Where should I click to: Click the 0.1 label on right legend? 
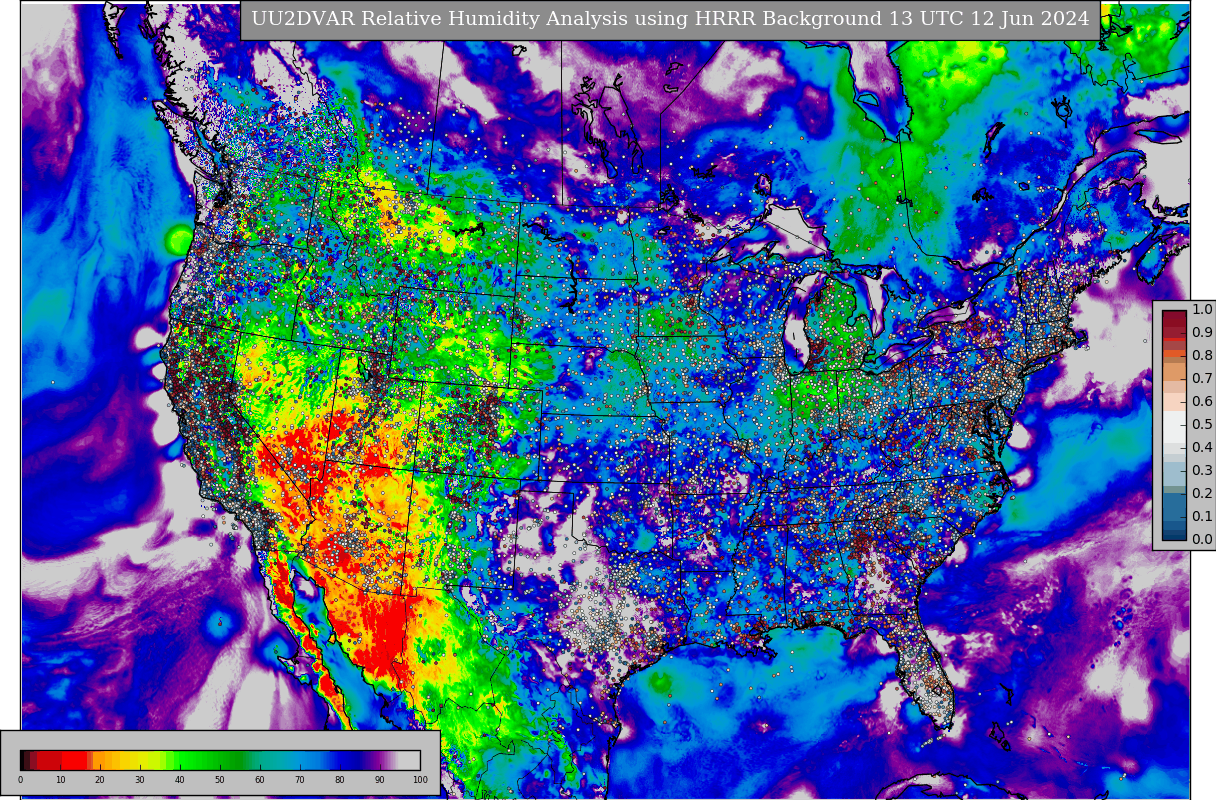coord(1202,517)
